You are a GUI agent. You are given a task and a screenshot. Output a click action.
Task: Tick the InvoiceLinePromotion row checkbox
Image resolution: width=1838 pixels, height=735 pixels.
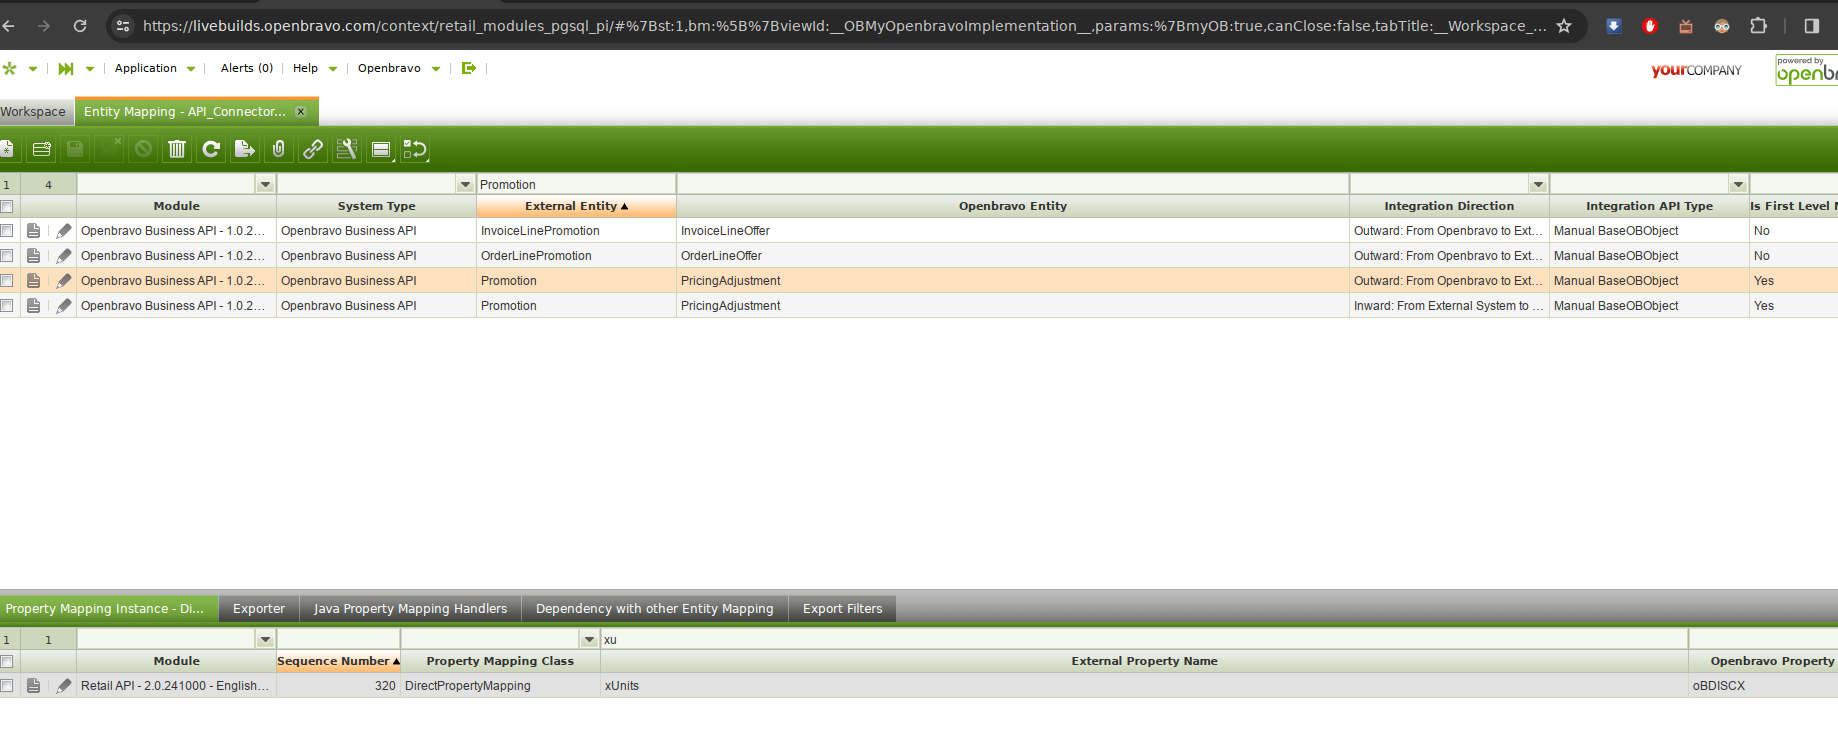[x=7, y=231]
